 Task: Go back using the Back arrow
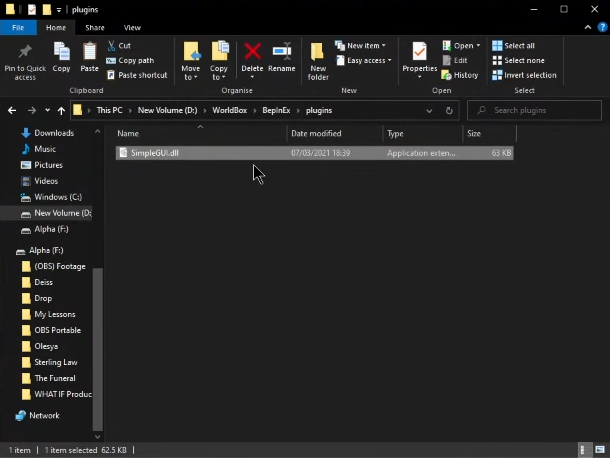pos(12,111)
